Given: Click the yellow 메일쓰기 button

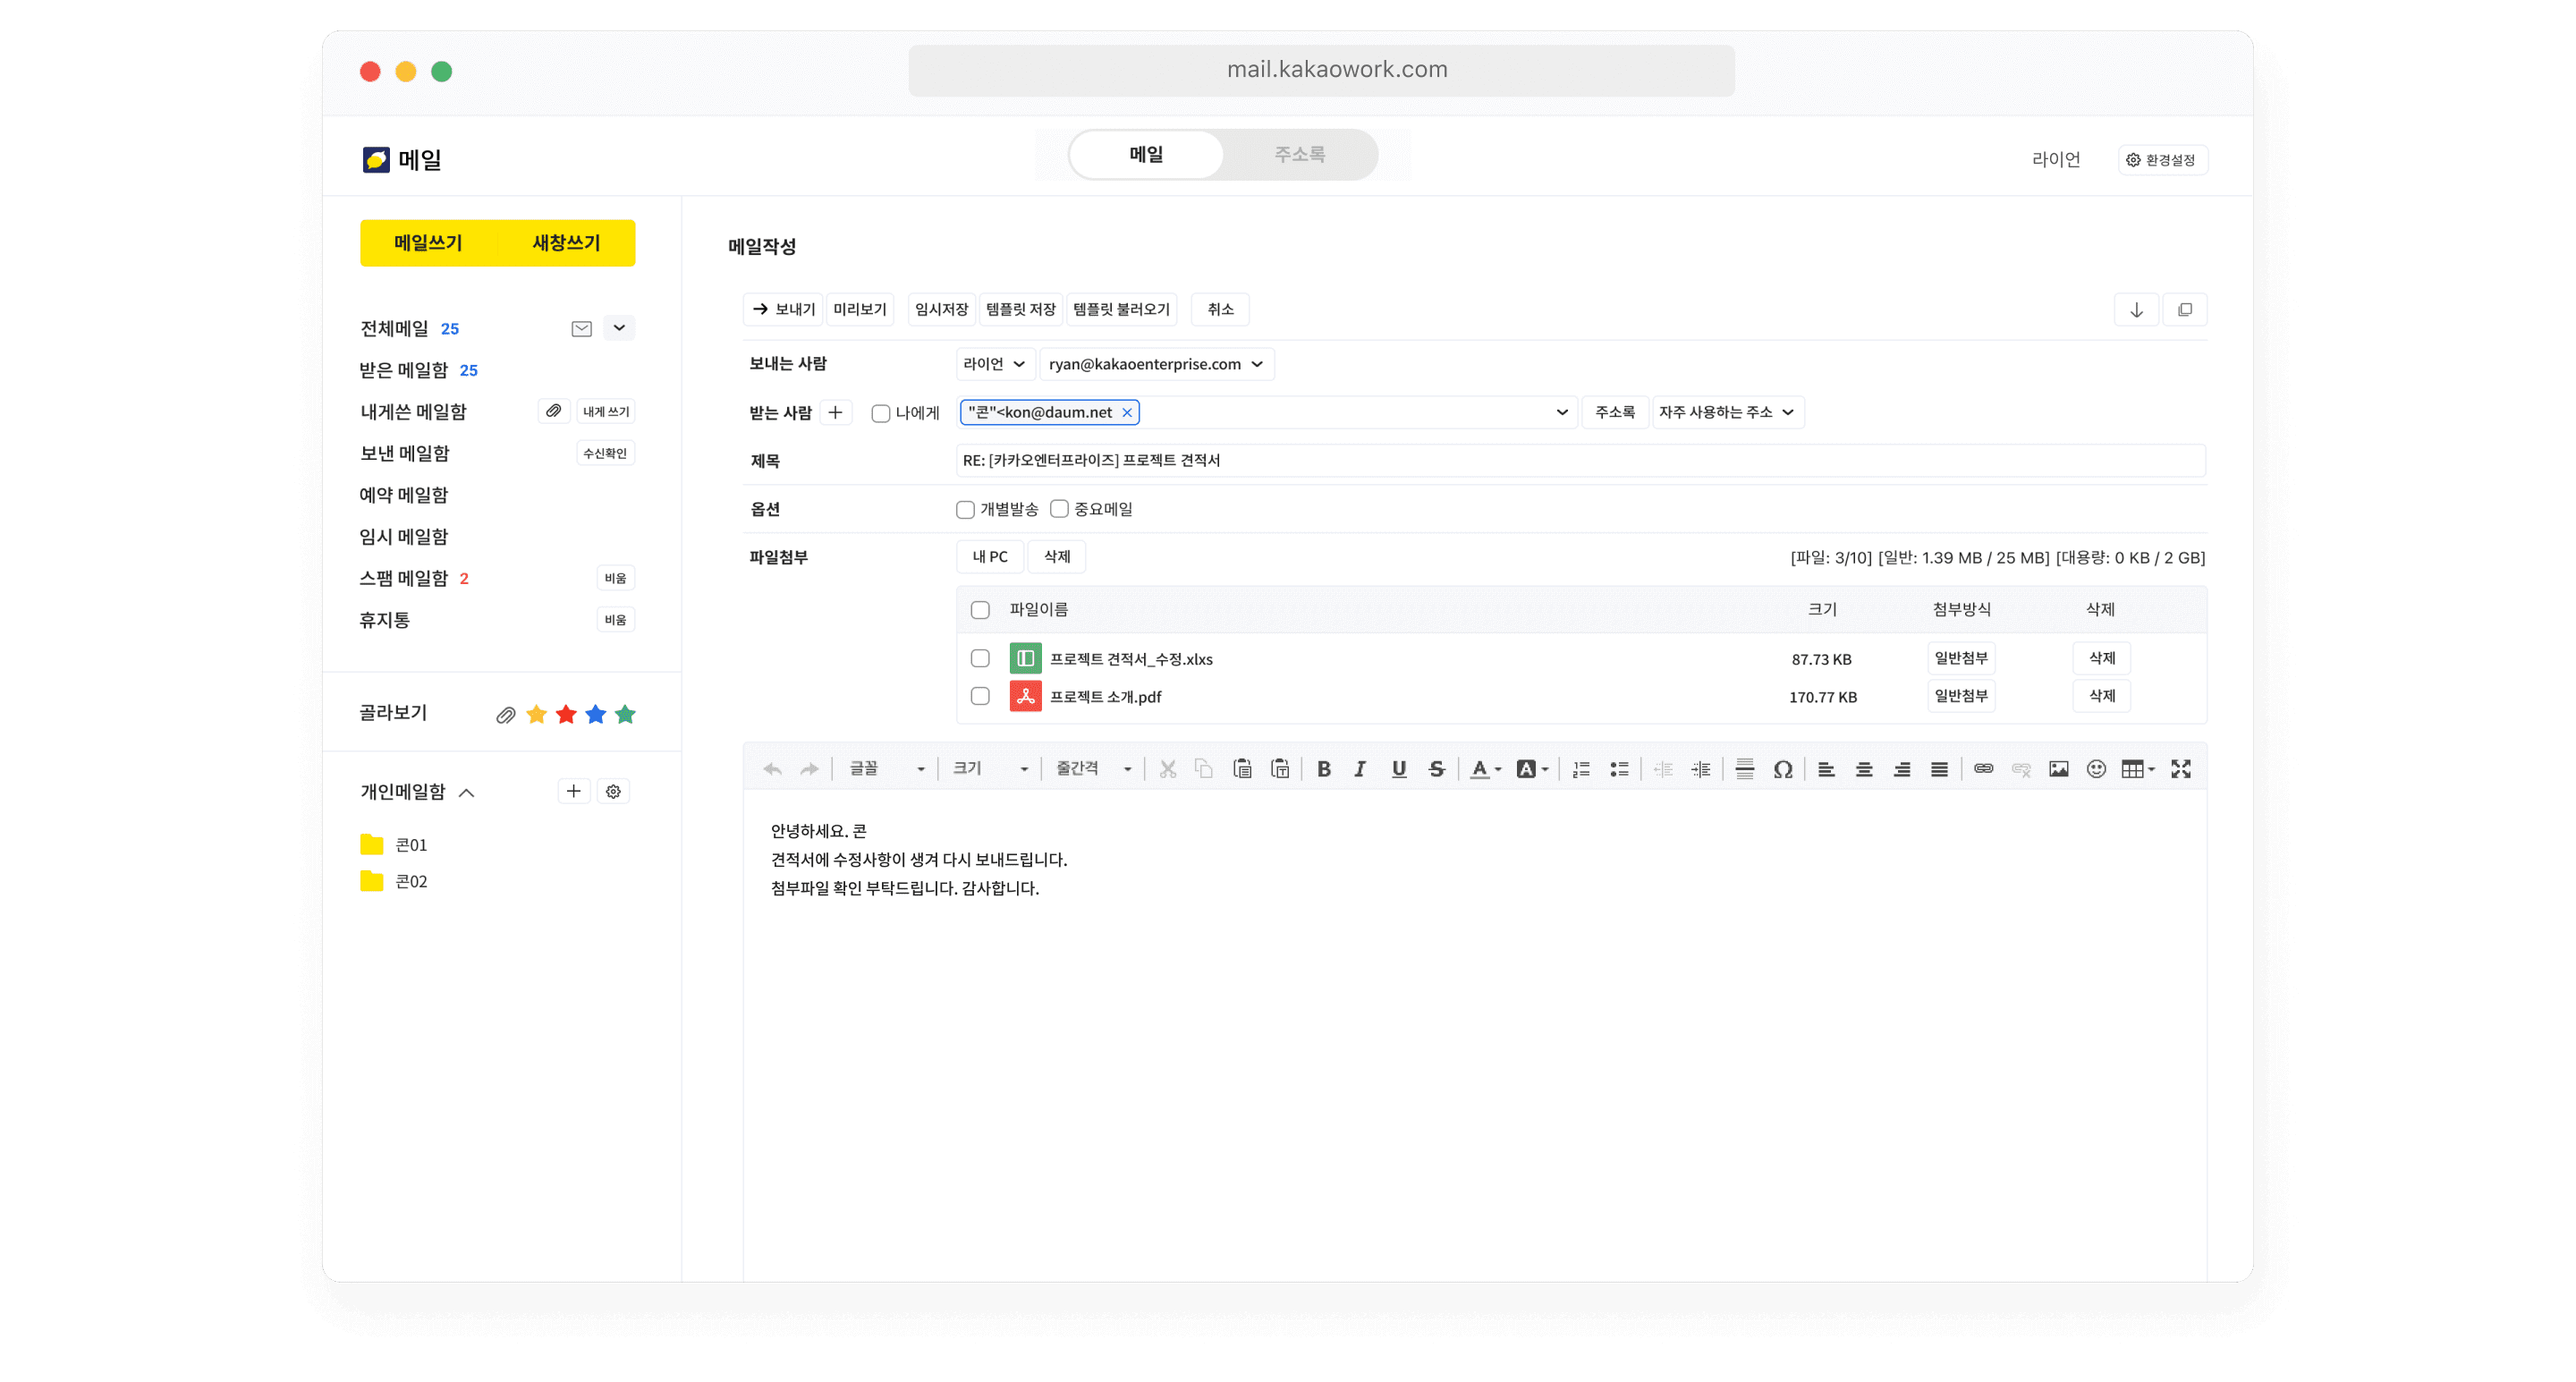Looking at the screenshot, I should tap(428, 243).
